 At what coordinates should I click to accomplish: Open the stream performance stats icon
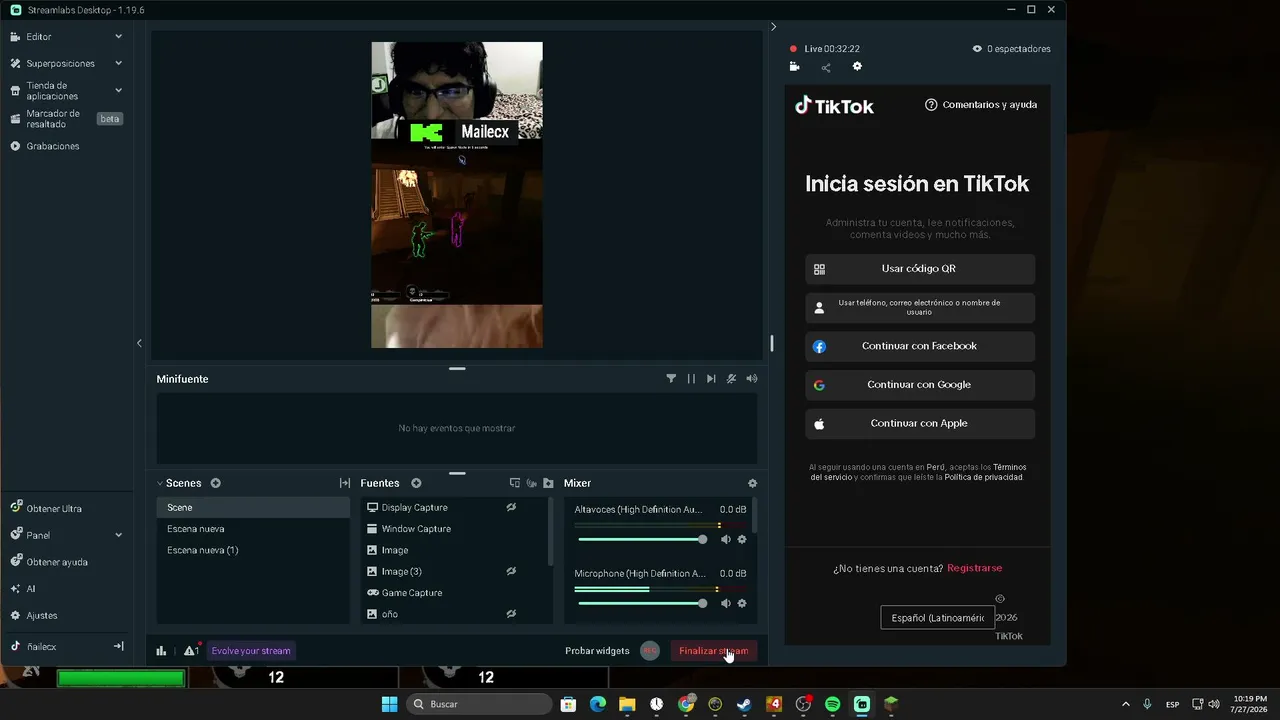161,651
